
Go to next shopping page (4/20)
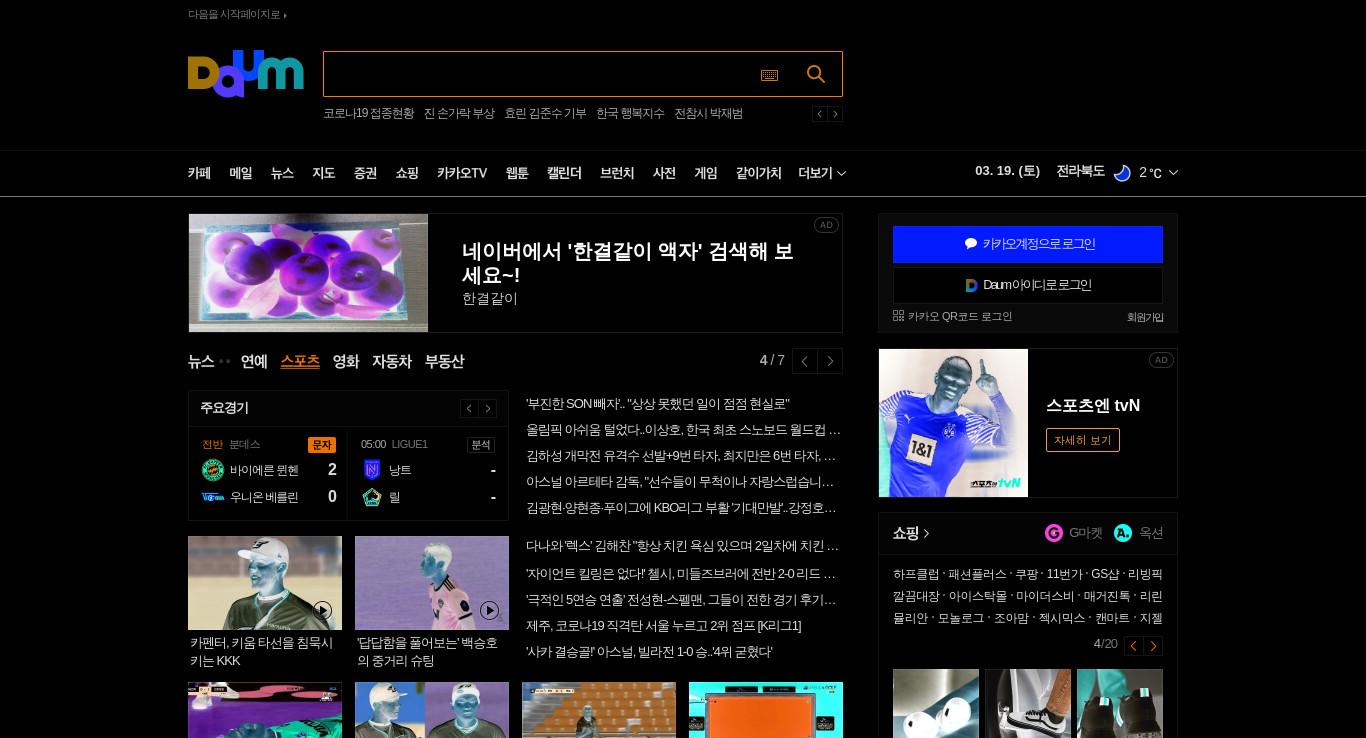(x=1153, y=646)
